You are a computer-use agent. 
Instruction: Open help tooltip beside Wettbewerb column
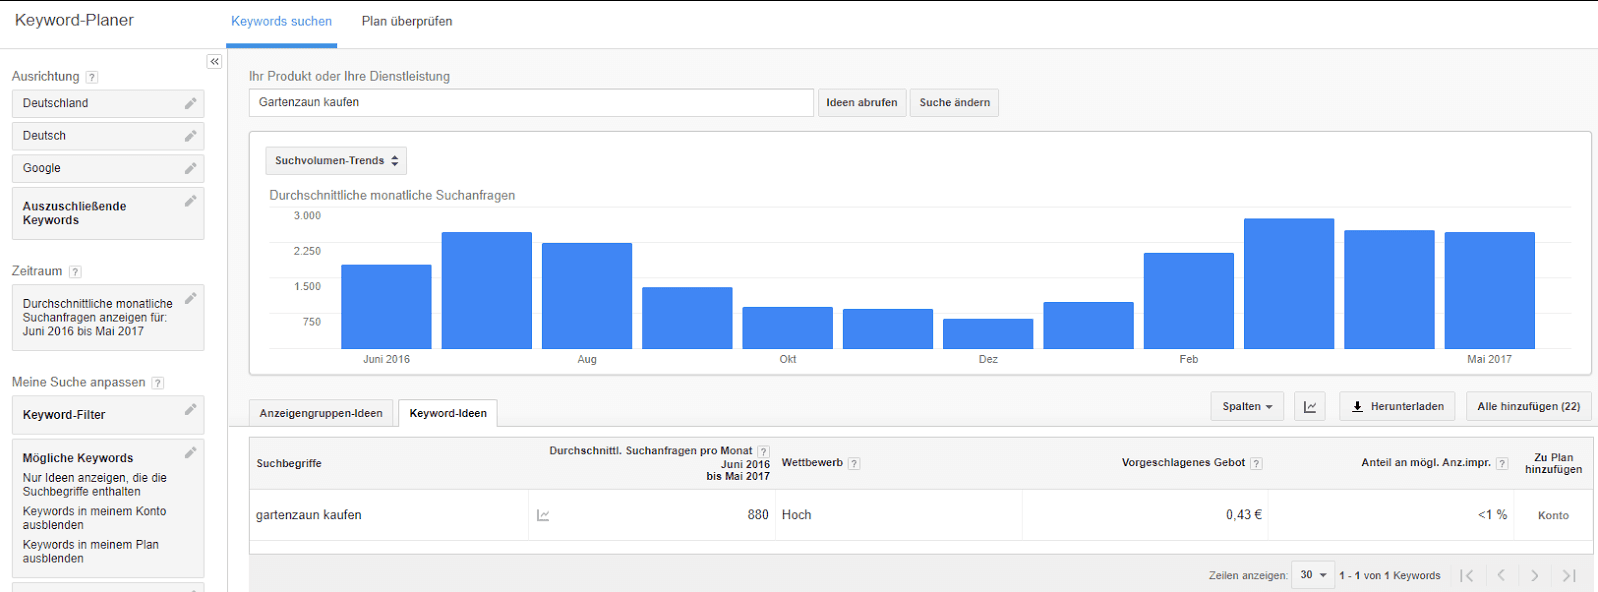tap(854, 464)
